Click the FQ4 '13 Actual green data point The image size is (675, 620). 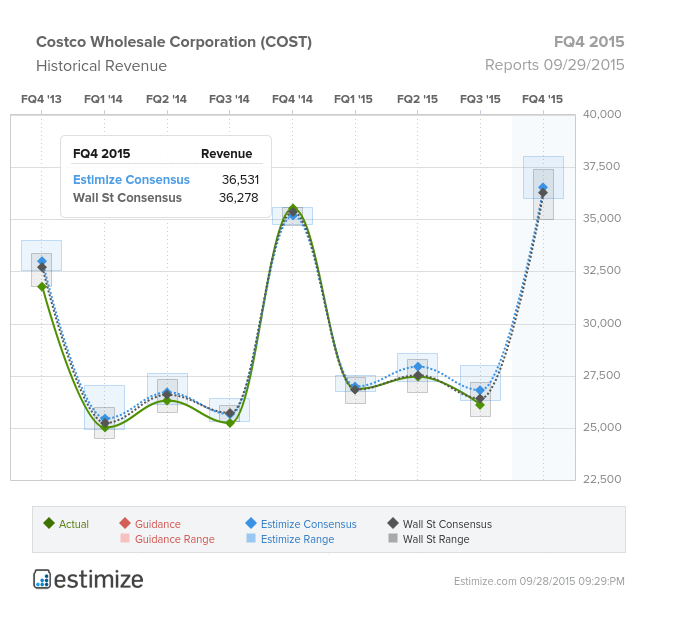point(42,287)
